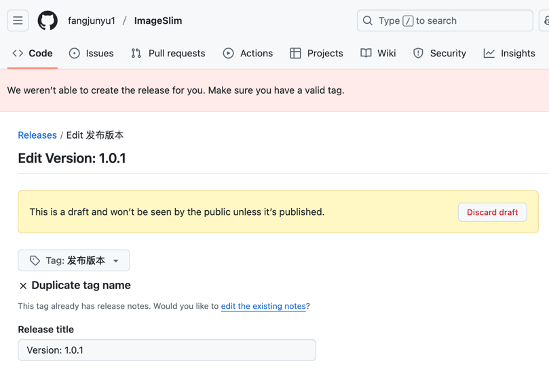Click the Wiki book icon
The height and width of the screenshot is (375, 550).
click(x=366, y=53)
